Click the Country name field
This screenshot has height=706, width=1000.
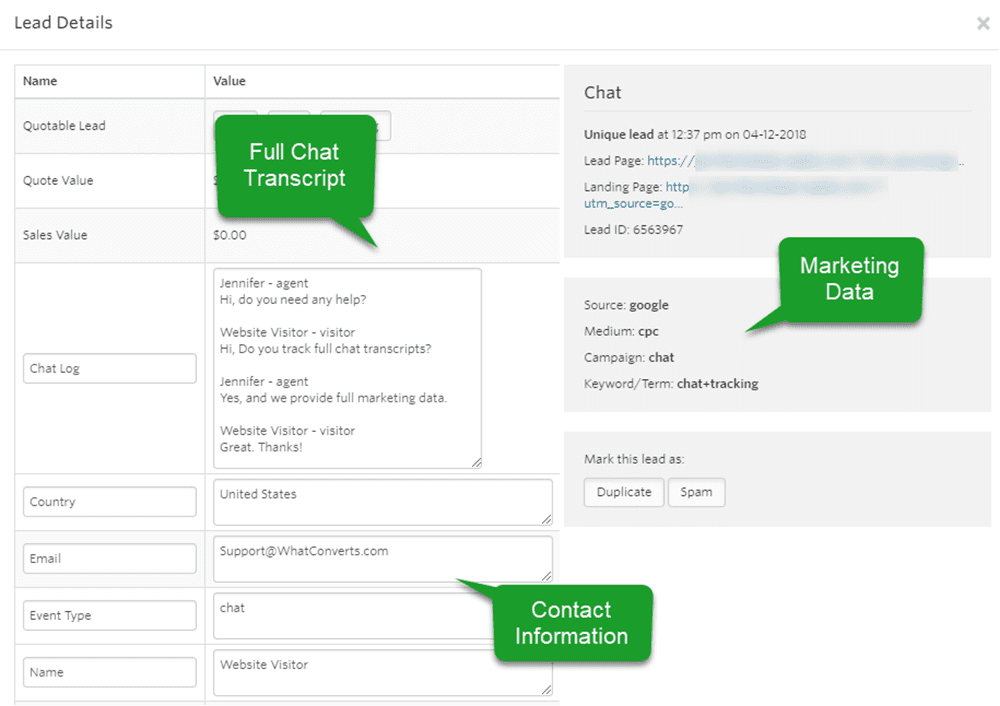(110, 501)
